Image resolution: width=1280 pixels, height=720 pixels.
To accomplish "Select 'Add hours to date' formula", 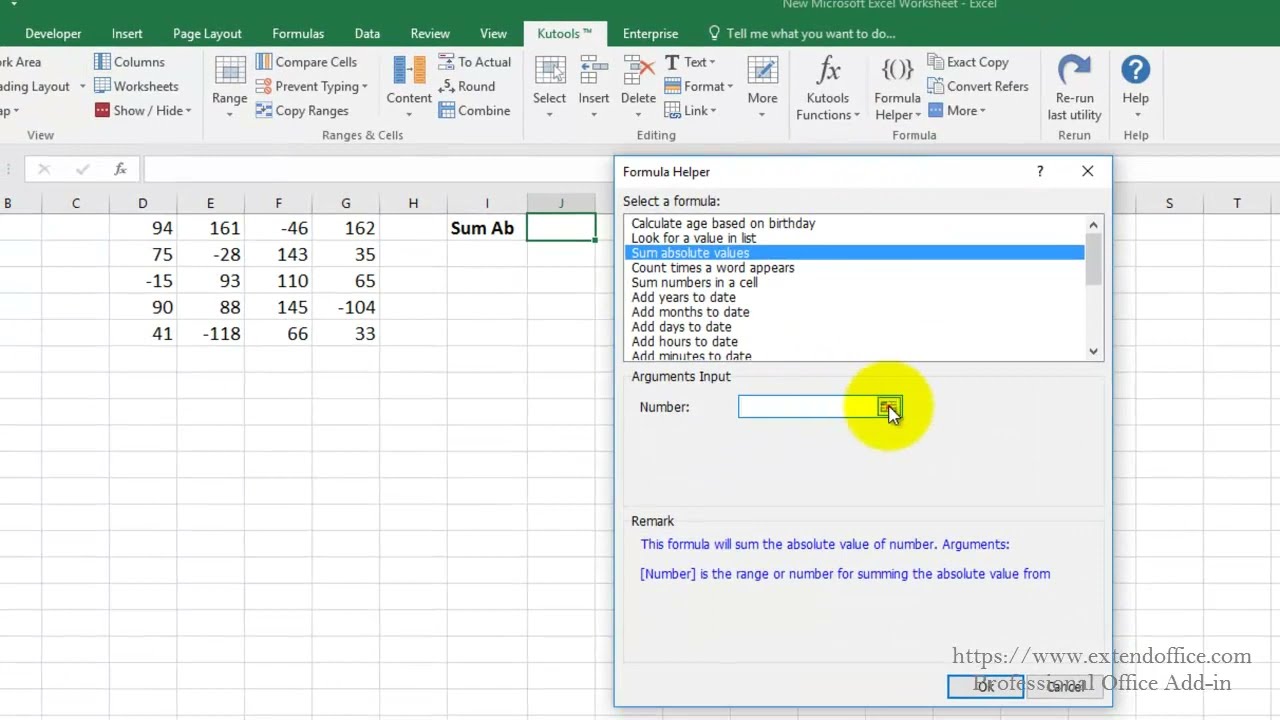I will tap(684, 341).
